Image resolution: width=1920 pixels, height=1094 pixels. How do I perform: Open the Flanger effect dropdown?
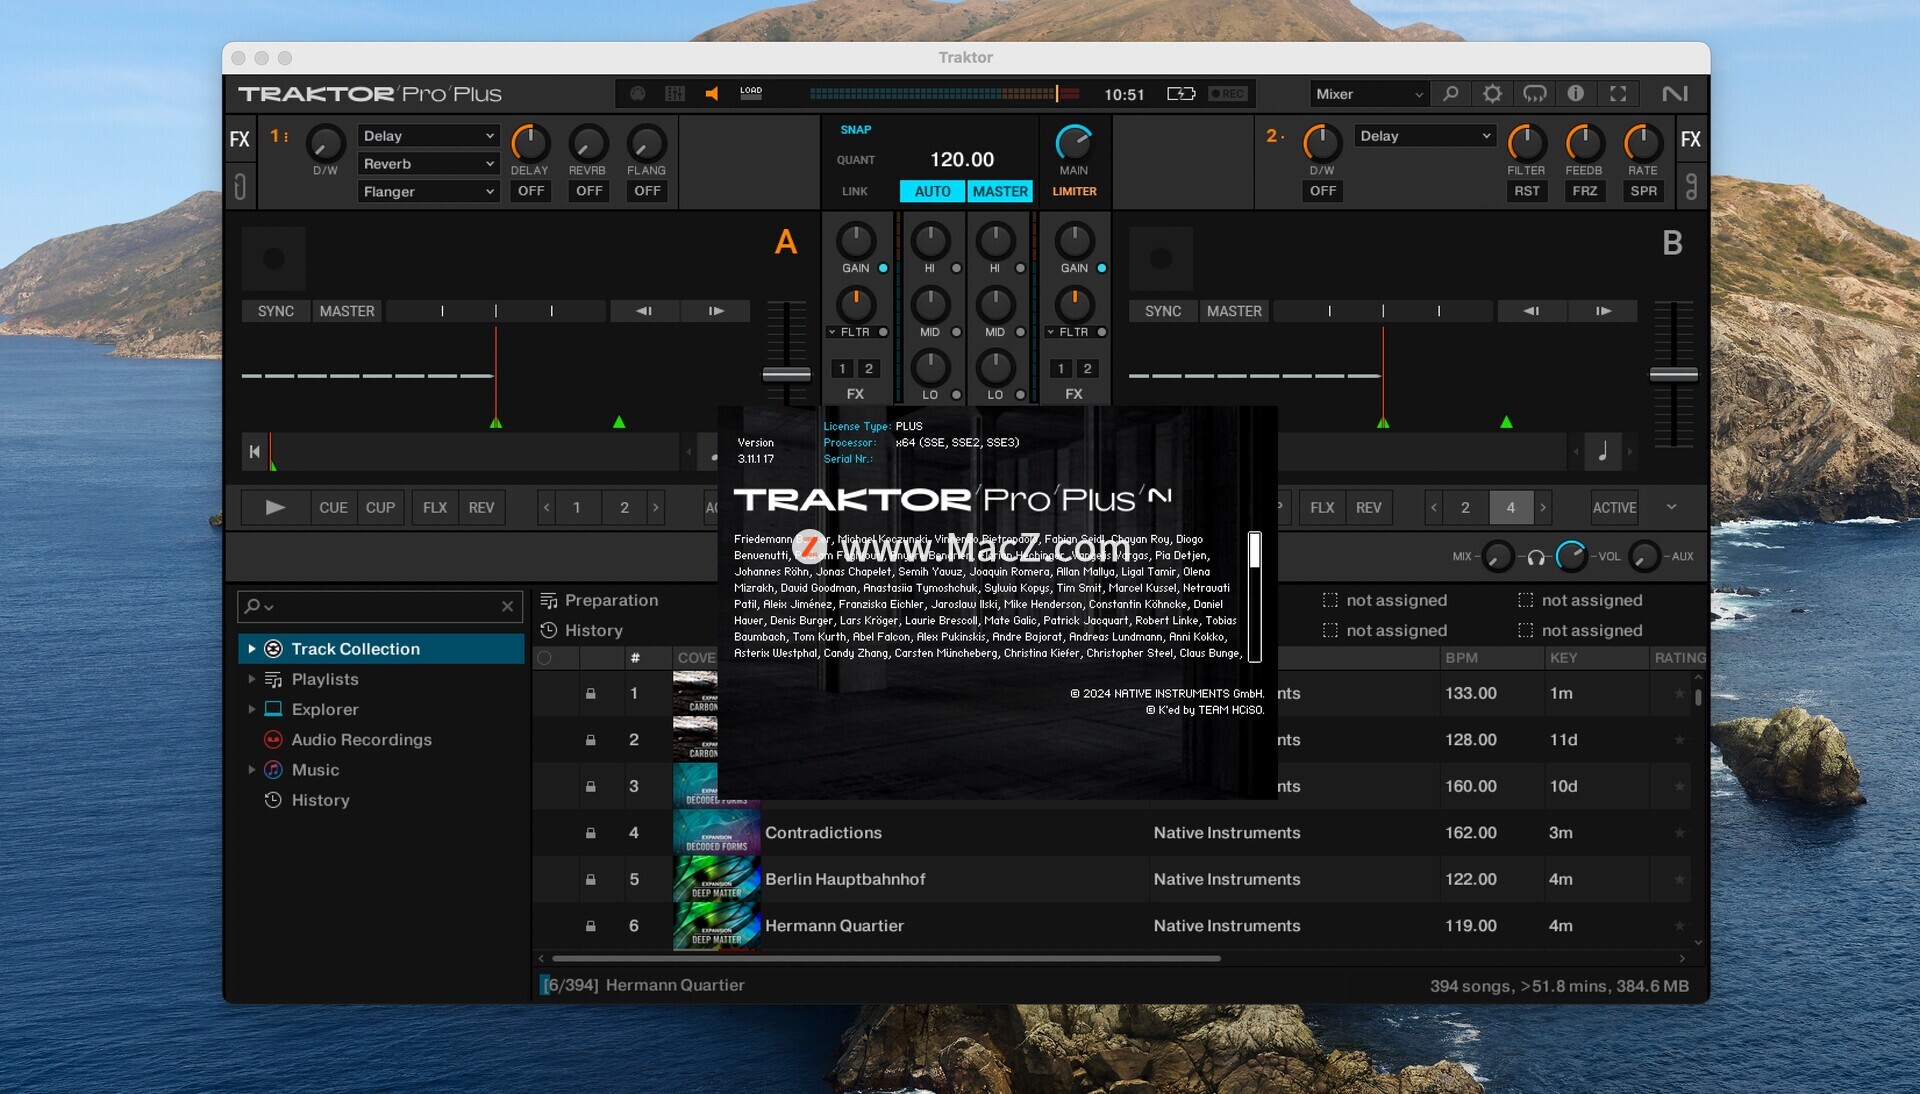pyautogui.click(x=428, y=192)
